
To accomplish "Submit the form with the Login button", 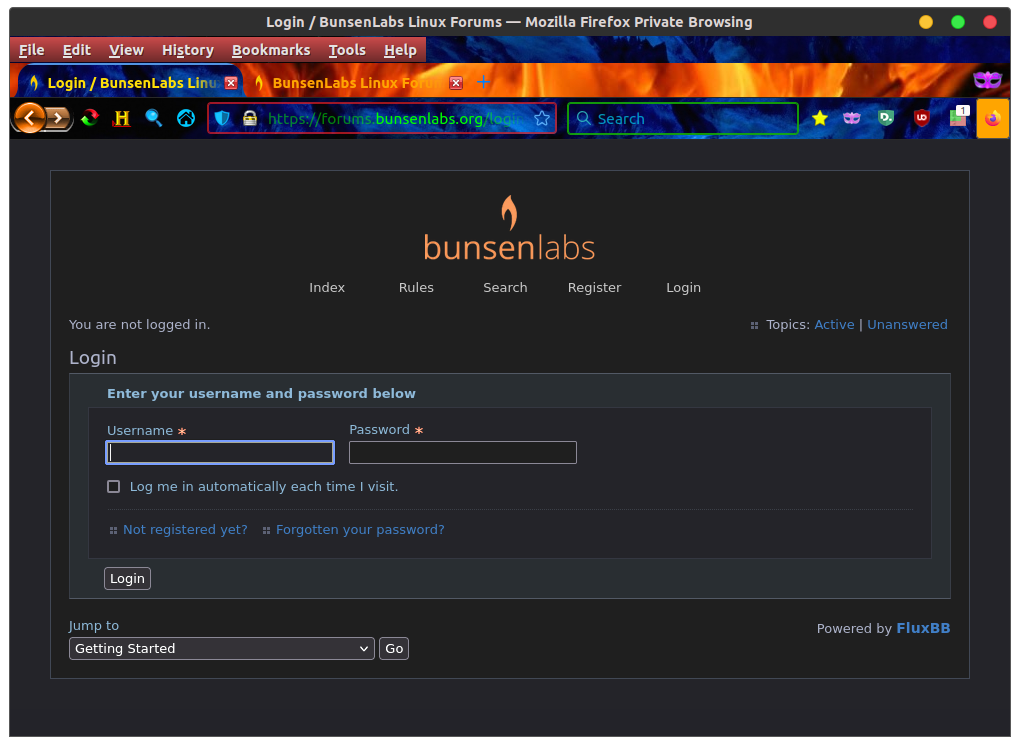I will coord(128,578).
